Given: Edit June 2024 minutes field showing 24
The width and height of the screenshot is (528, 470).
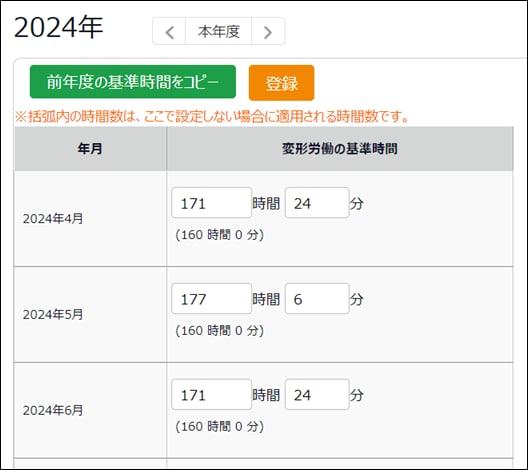Looking at the screenshot, I should point(317,394).
